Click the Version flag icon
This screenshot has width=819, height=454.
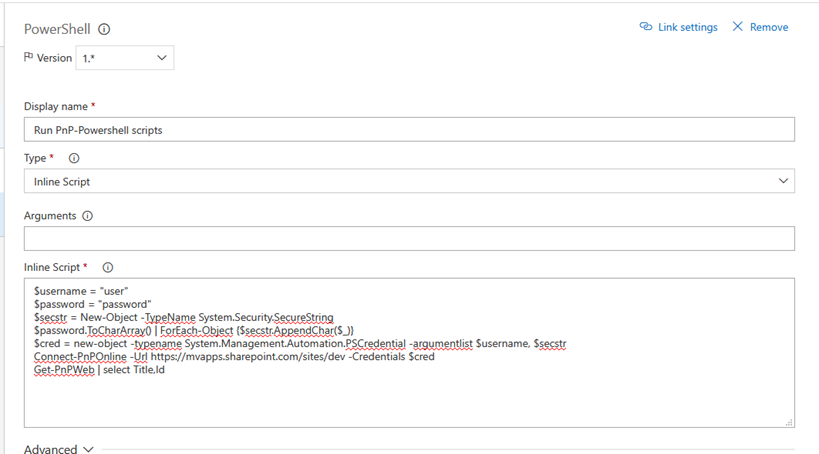[28, 58]
